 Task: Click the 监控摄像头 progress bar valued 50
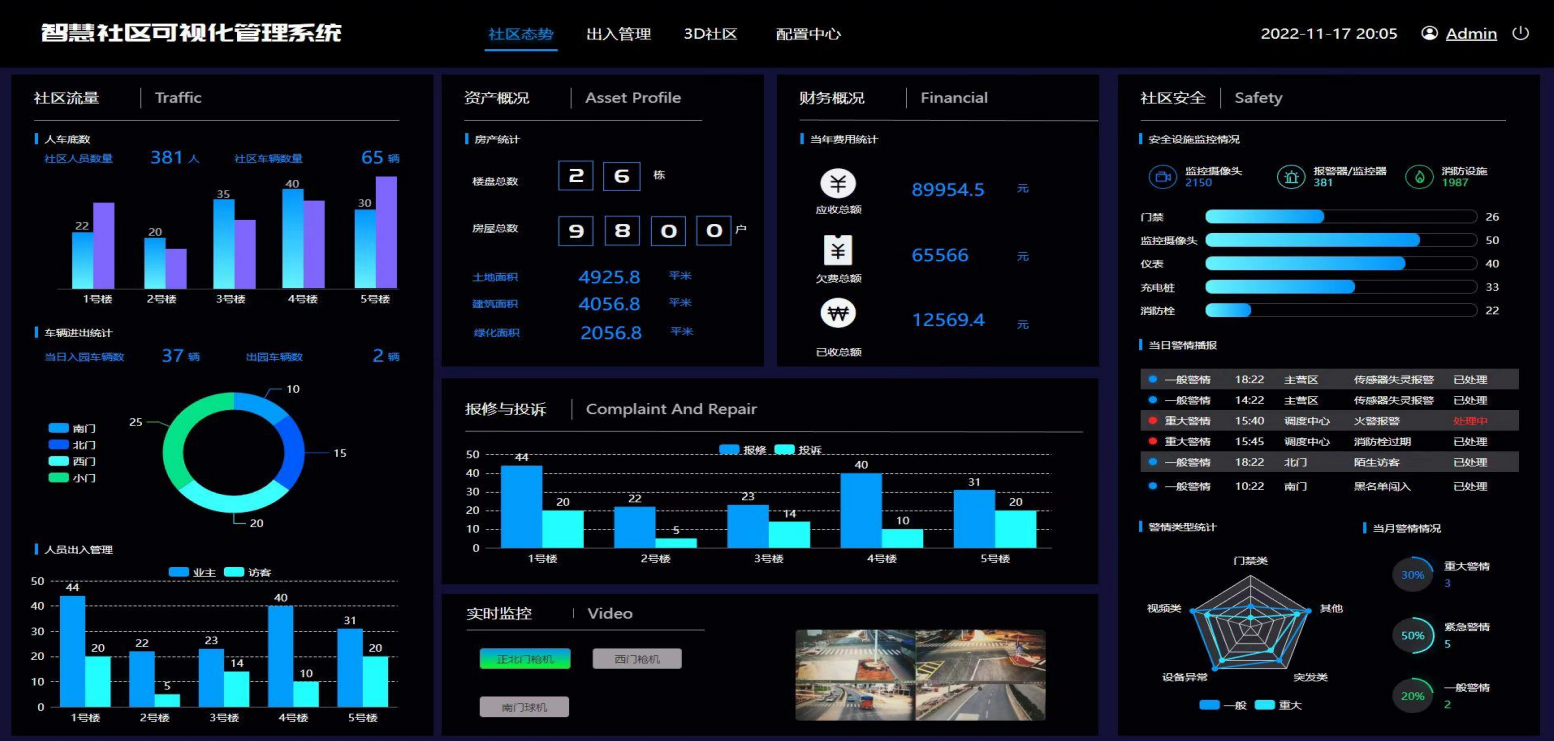1341,240
